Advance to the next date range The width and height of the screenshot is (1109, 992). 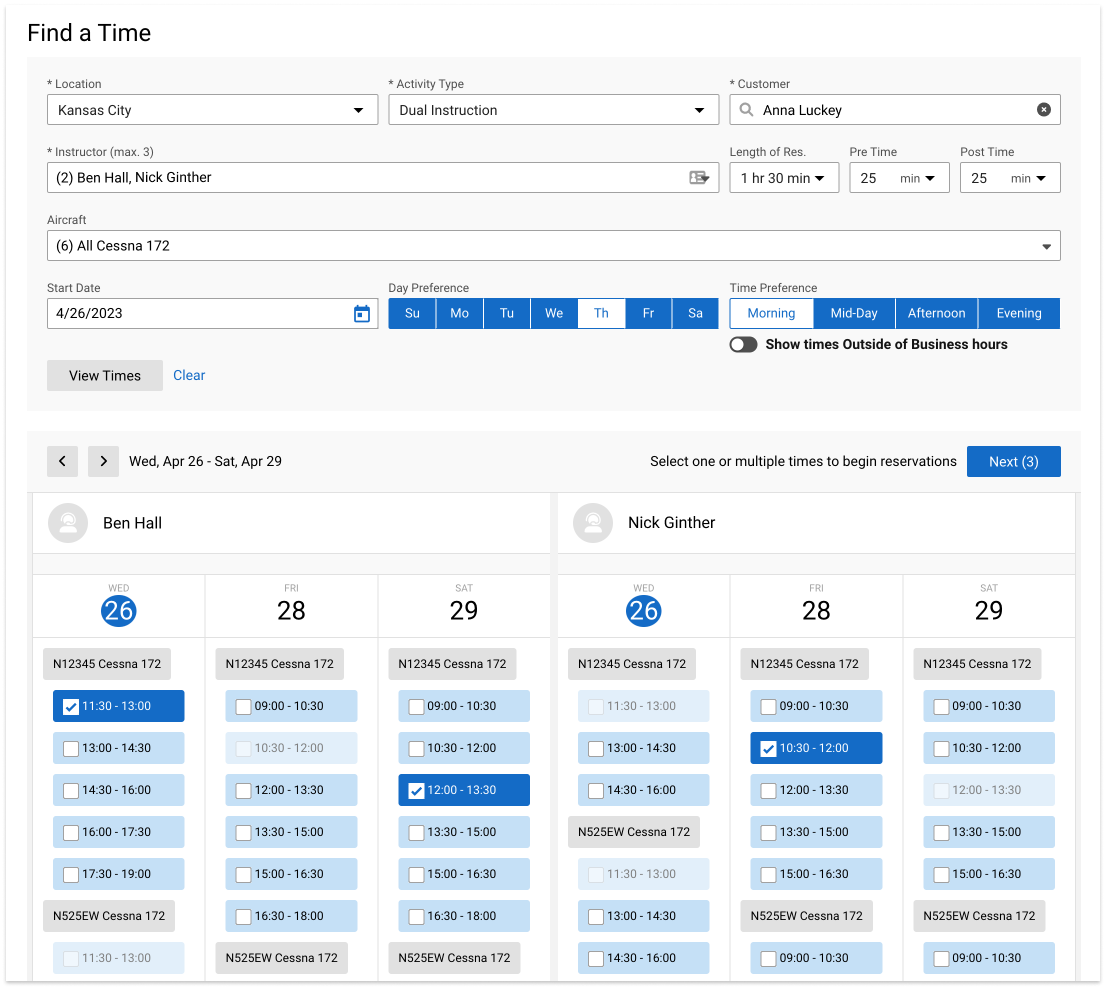(103, 461)
